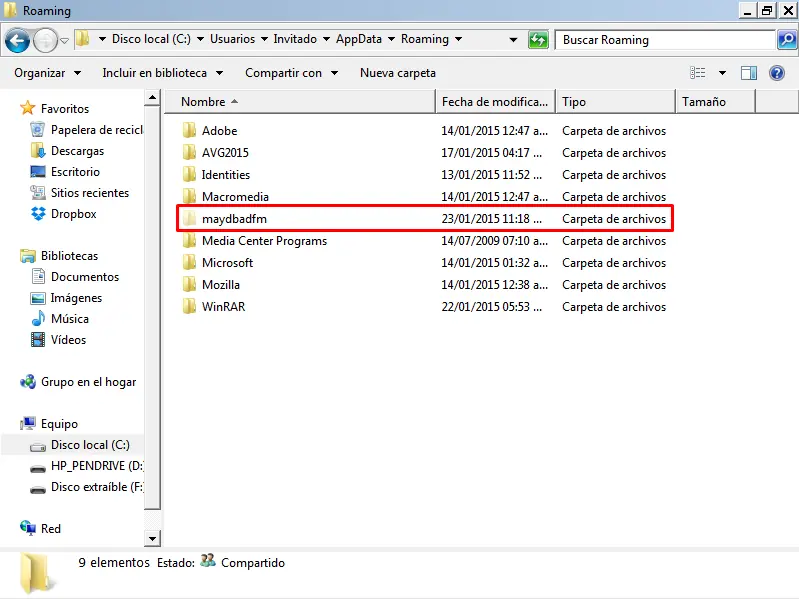Expand dropdown after Usuarios breadcrumb
The height and width of the screenshot is (599, 799).
[264, 39]
